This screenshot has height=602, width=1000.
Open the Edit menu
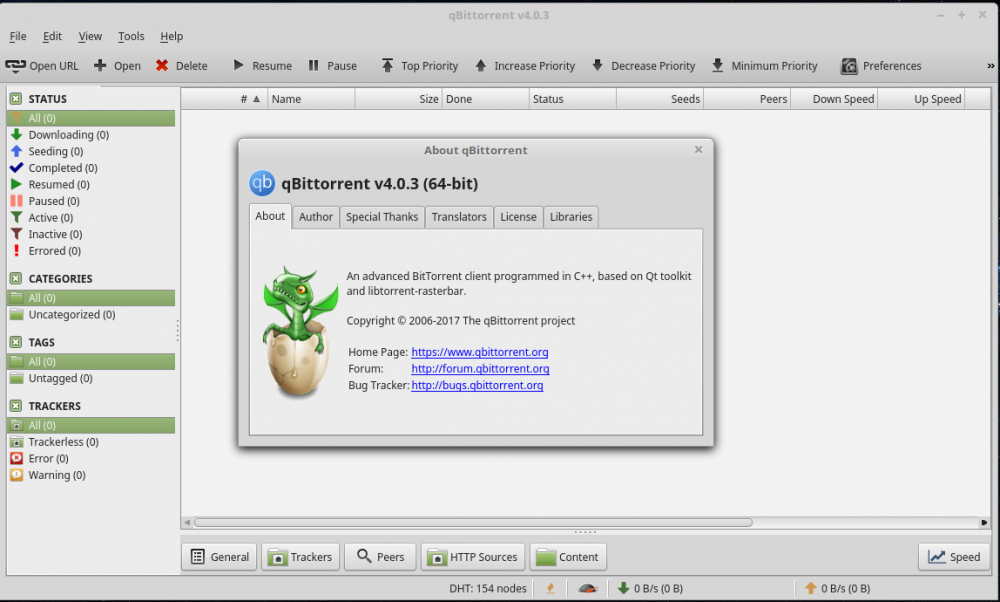point(52,36)
